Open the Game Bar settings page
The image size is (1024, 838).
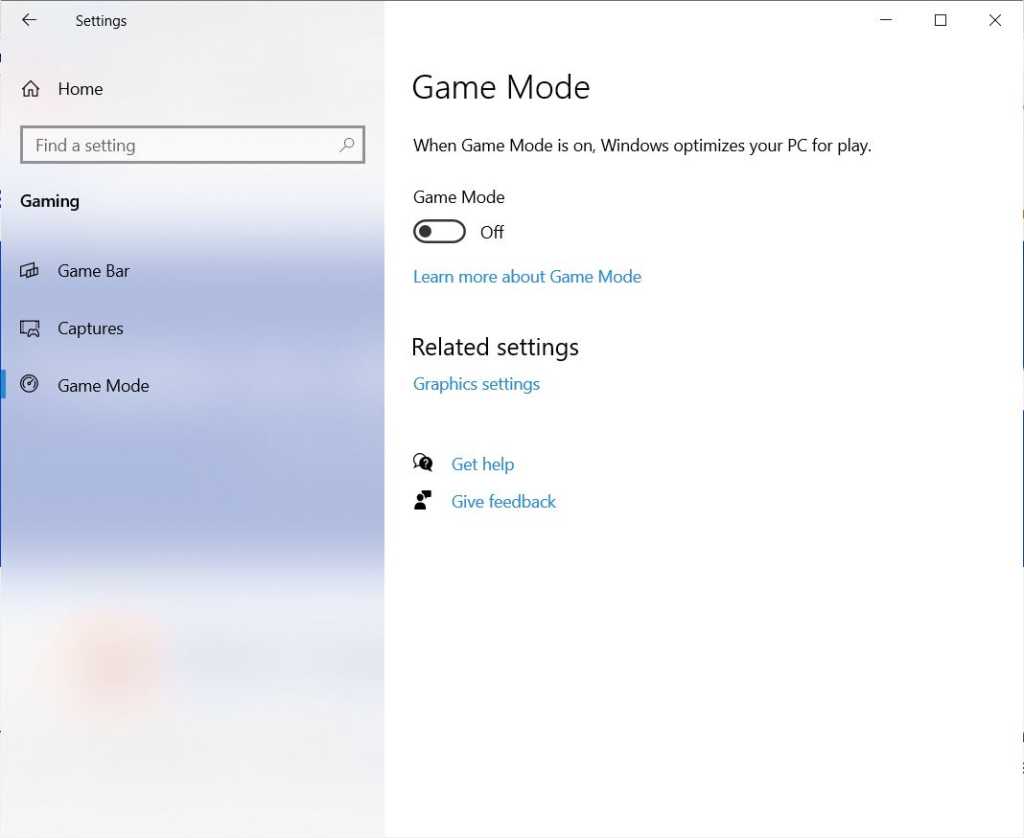tap(93, 270)
